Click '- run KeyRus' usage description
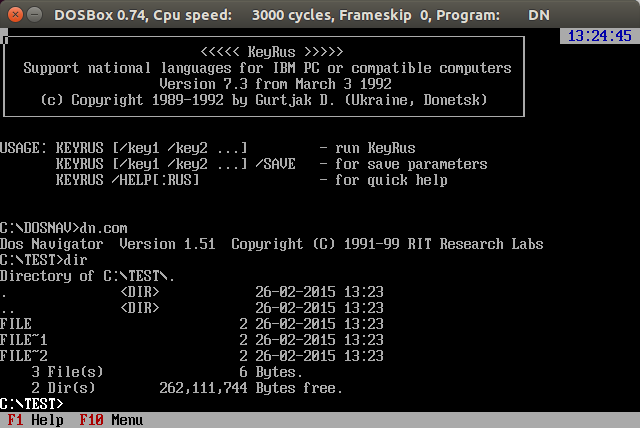Viewport: 640px width, 428px height. coord(367,148)
